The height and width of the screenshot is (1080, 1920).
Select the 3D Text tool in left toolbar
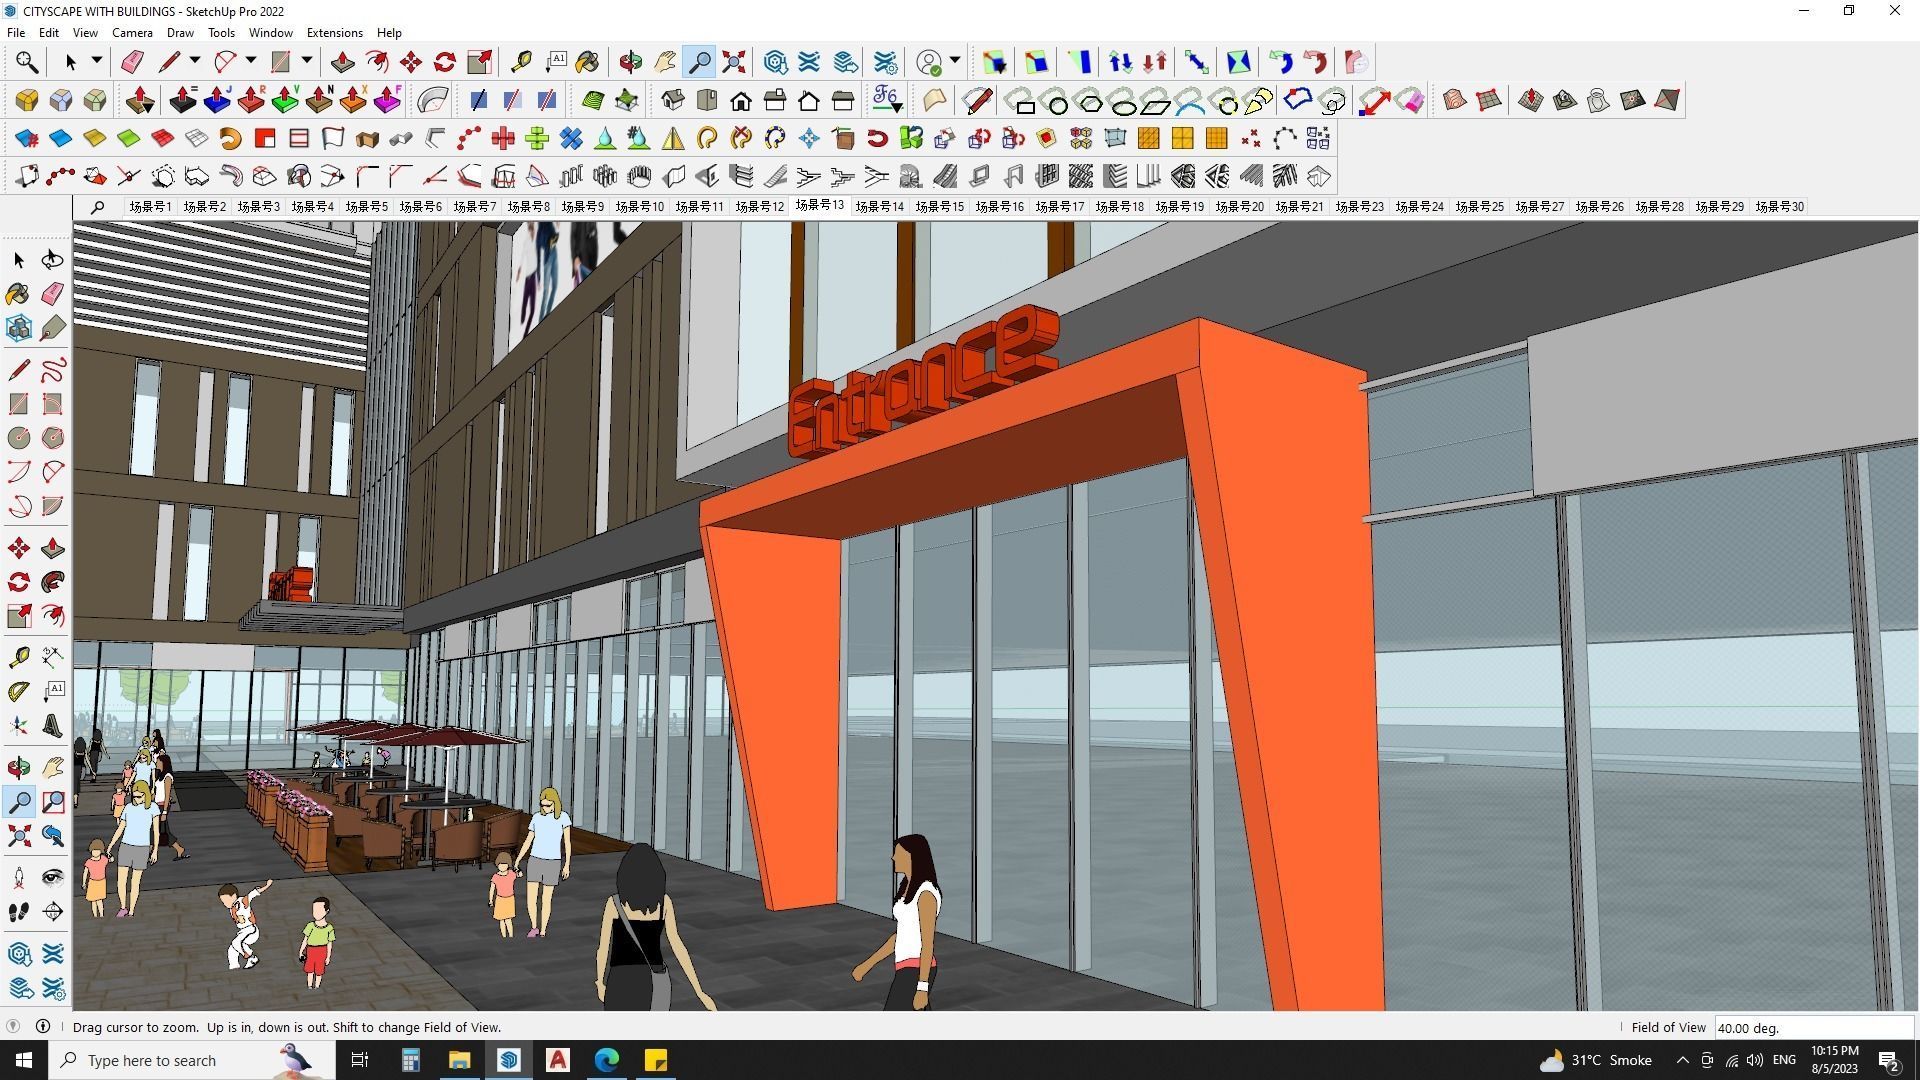click(53, 726)
